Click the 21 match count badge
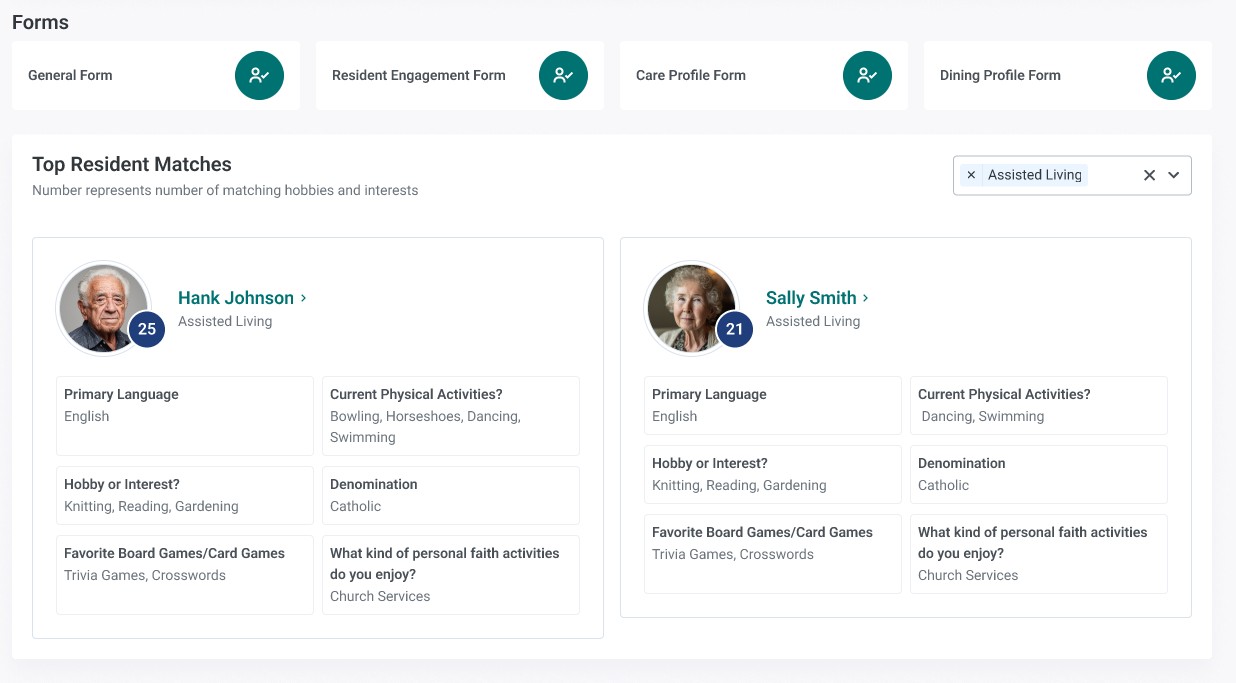This screenshot has height=683, width=1236. pos(735,329)
